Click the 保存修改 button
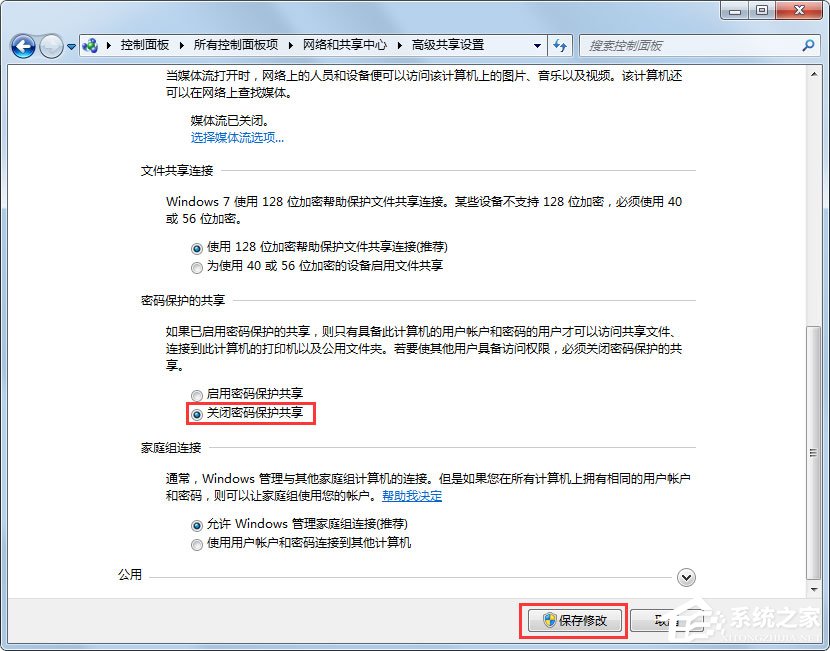Image resolution: width=830 pixels, height=651 pixels. point(573,620)
